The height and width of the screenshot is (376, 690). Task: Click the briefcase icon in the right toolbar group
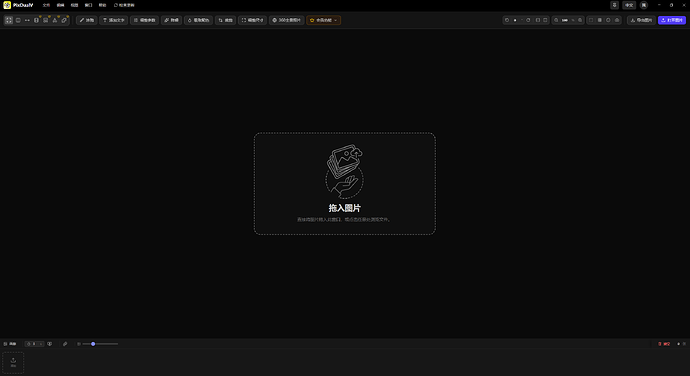[617, 20]
